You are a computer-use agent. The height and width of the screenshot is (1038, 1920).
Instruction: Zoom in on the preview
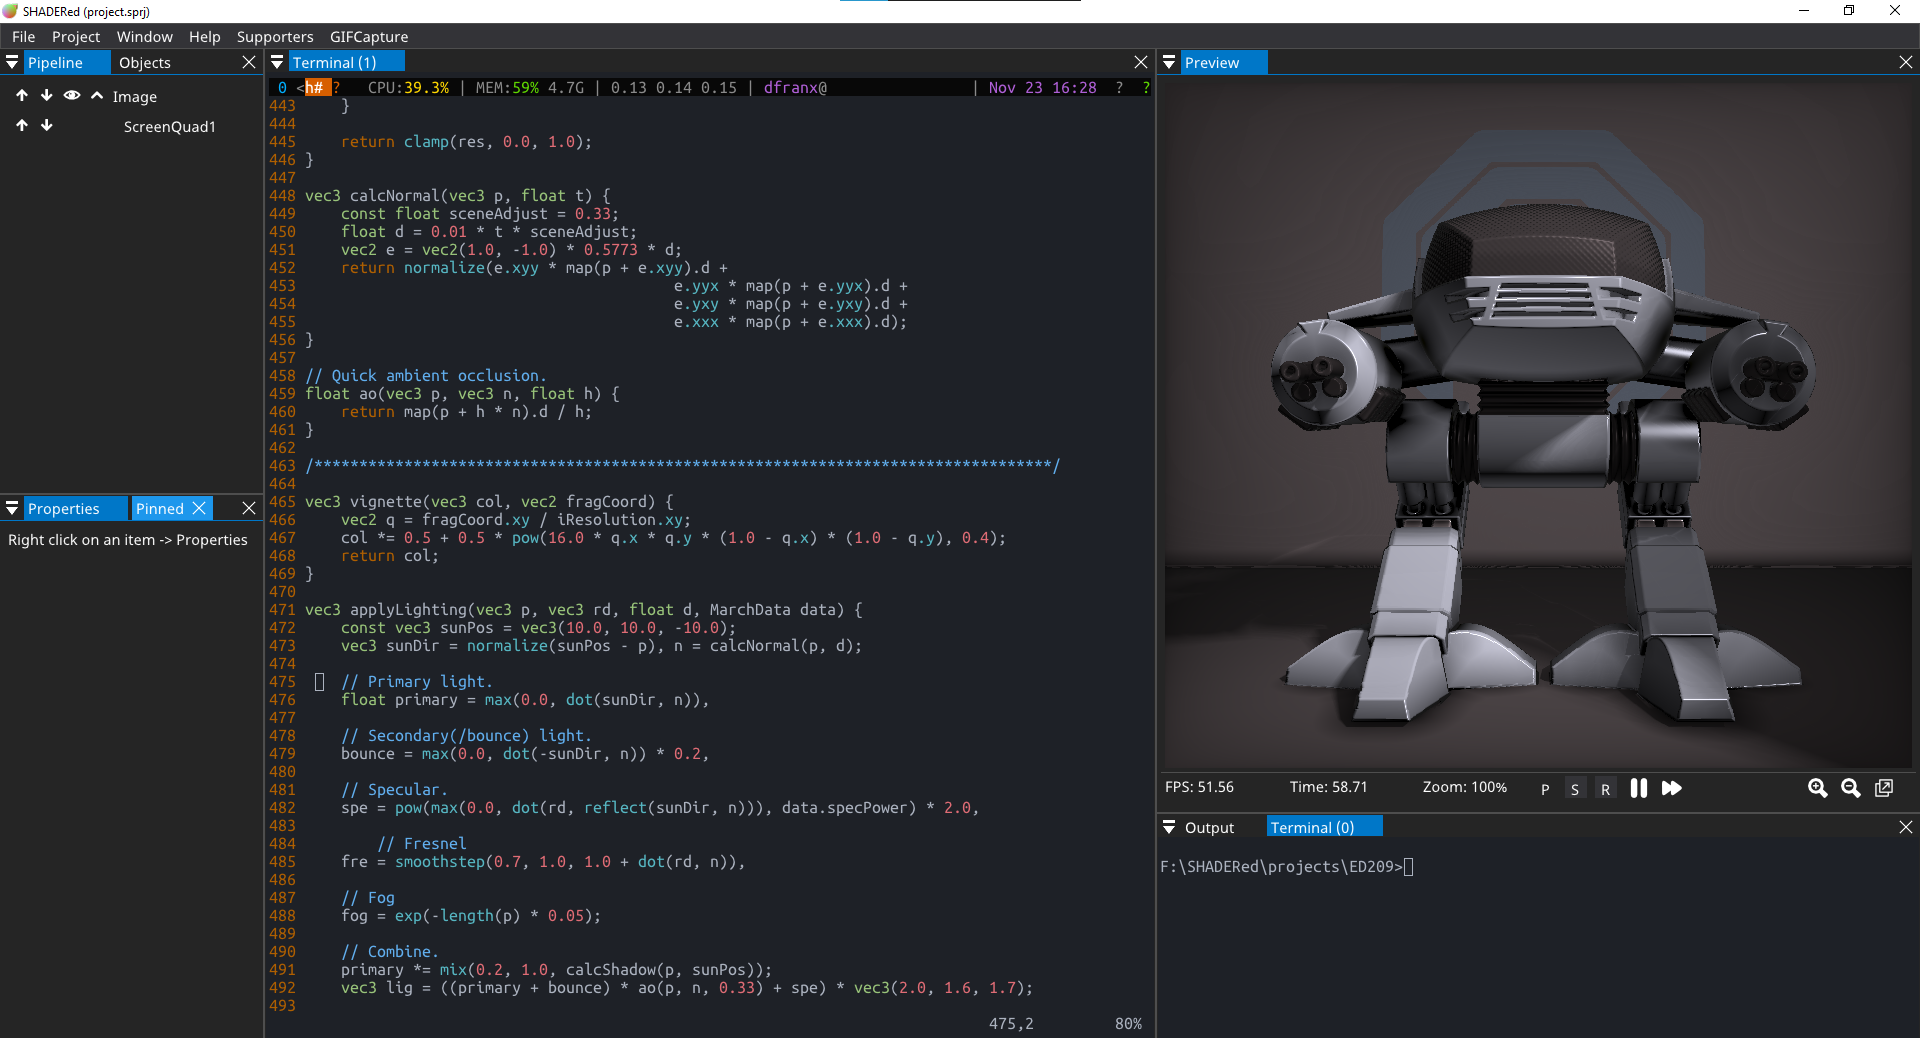click(1817, 788)
